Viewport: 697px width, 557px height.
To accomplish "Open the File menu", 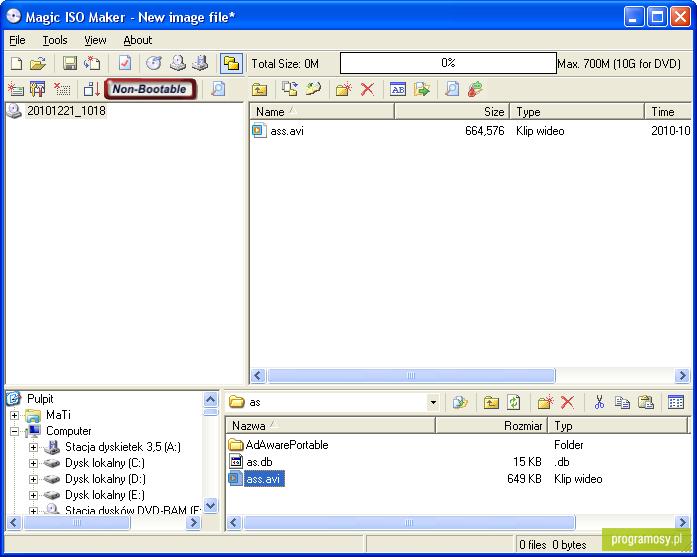I will point(17,40).
